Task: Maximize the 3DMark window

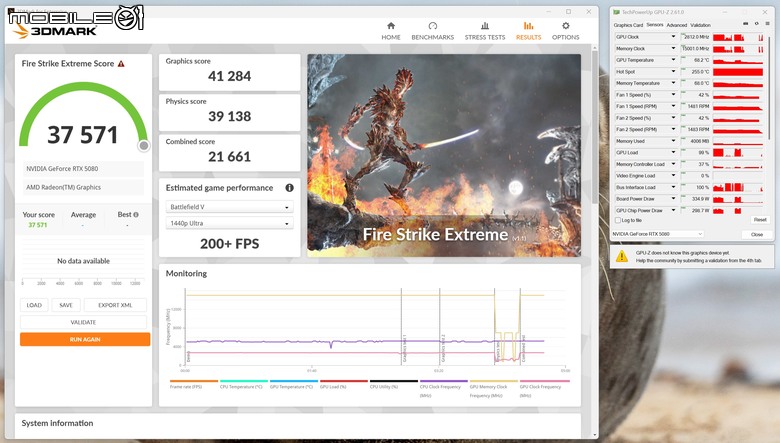Action: click(568, 11)
